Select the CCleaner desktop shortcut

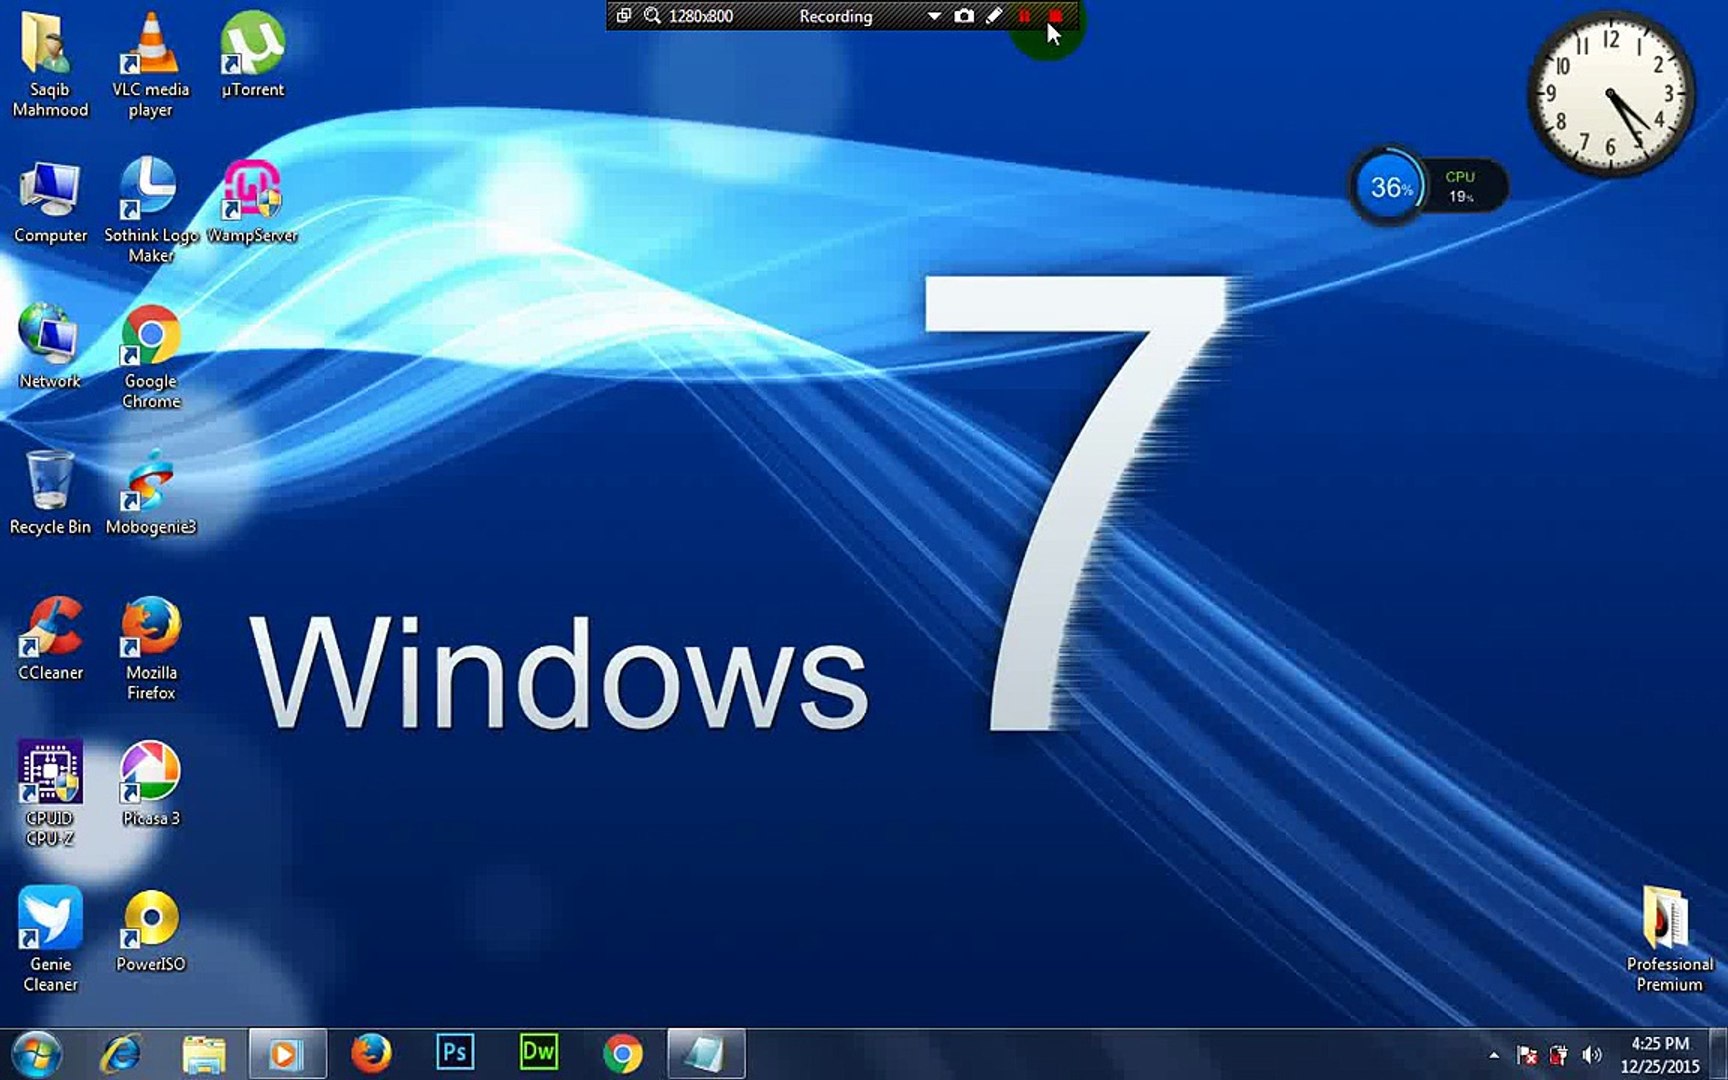coord(50,638)
